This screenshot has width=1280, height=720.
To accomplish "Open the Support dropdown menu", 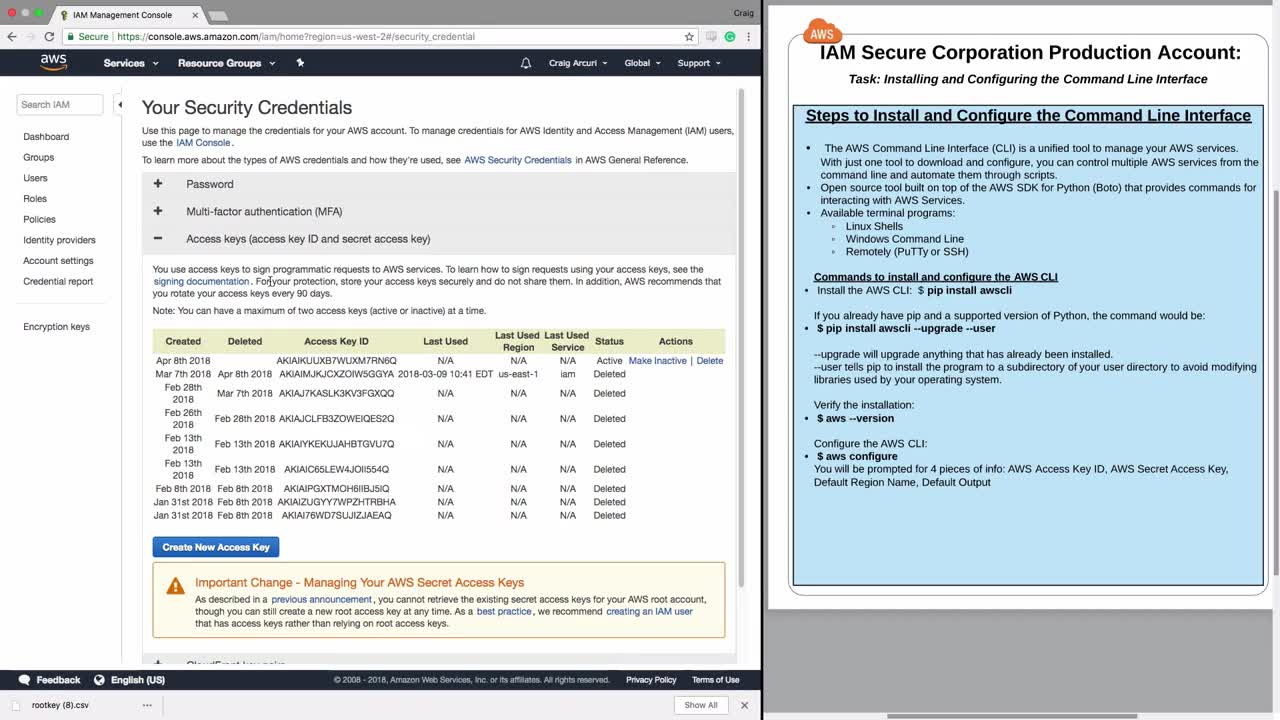I will (x=699, y=63).
